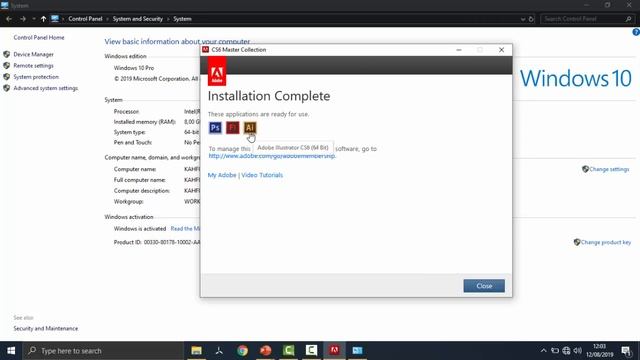Image resolution: width=640 pixels, height=360 pixels.
Task: Open the Windows Start menu
Action: point(11,351)
